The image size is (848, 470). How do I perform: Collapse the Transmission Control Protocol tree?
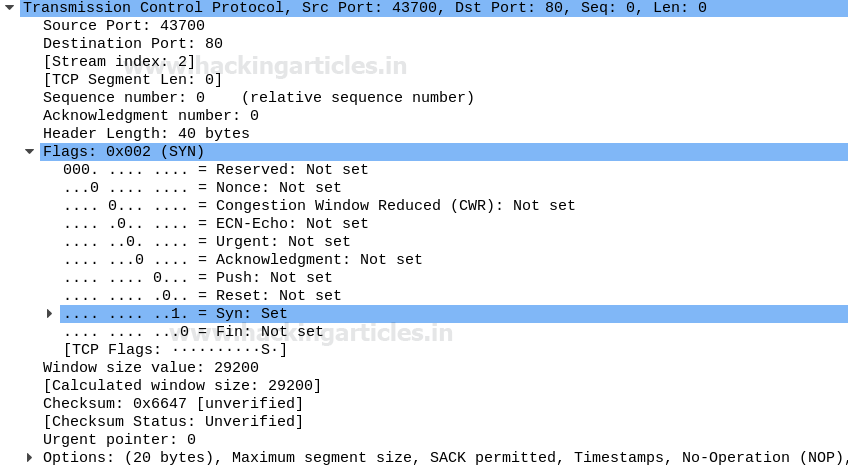[x=9, y=8]
